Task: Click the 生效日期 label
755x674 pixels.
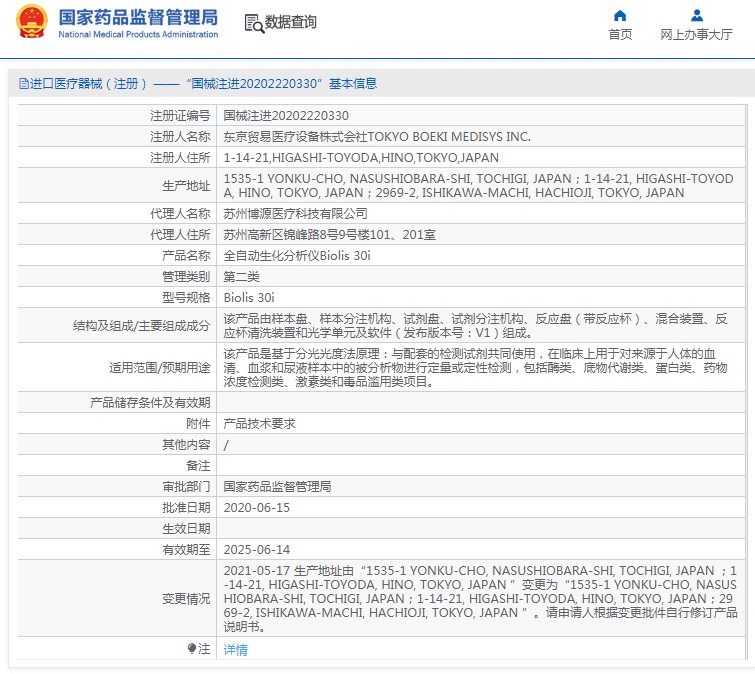Action: [x=186, y=529]
